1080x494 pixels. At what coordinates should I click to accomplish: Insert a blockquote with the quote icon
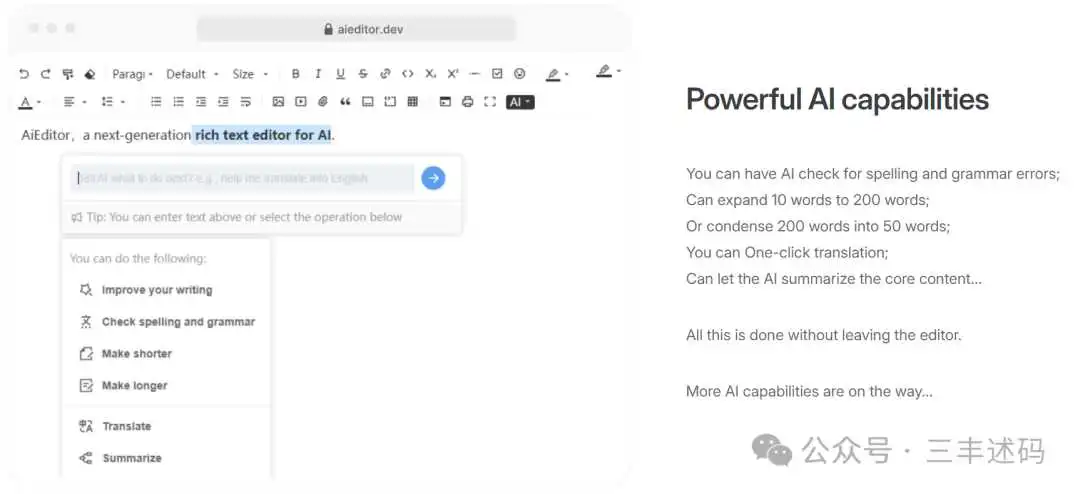tap(345, 102)
